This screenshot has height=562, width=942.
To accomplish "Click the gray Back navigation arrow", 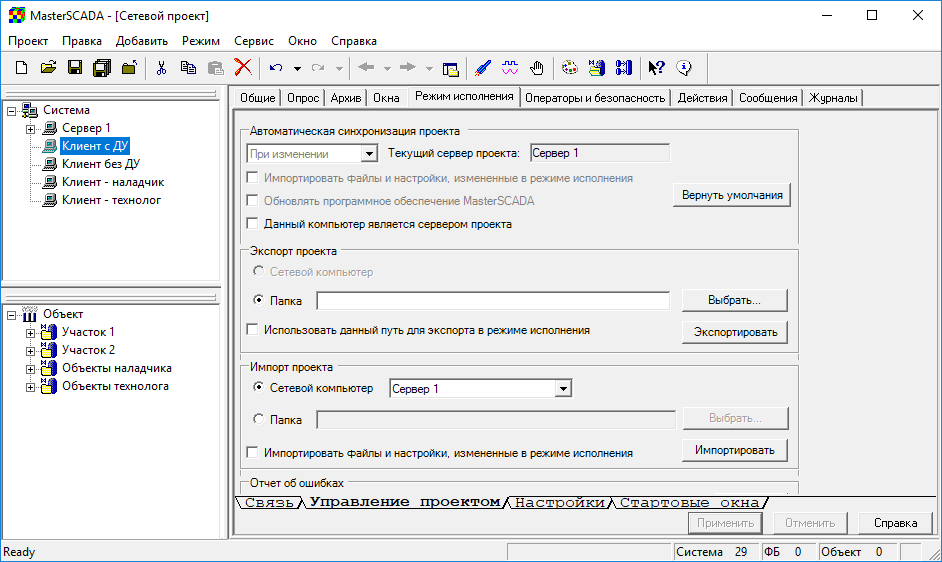I will [366, 67].
